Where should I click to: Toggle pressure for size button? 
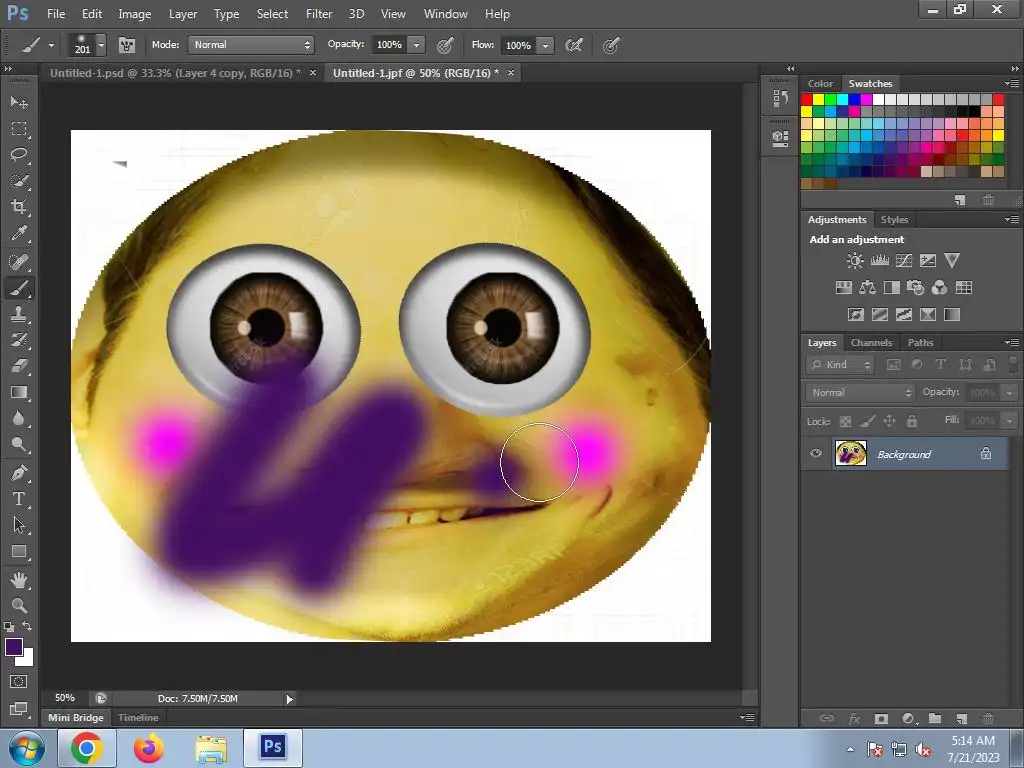(x=611, y=45)
